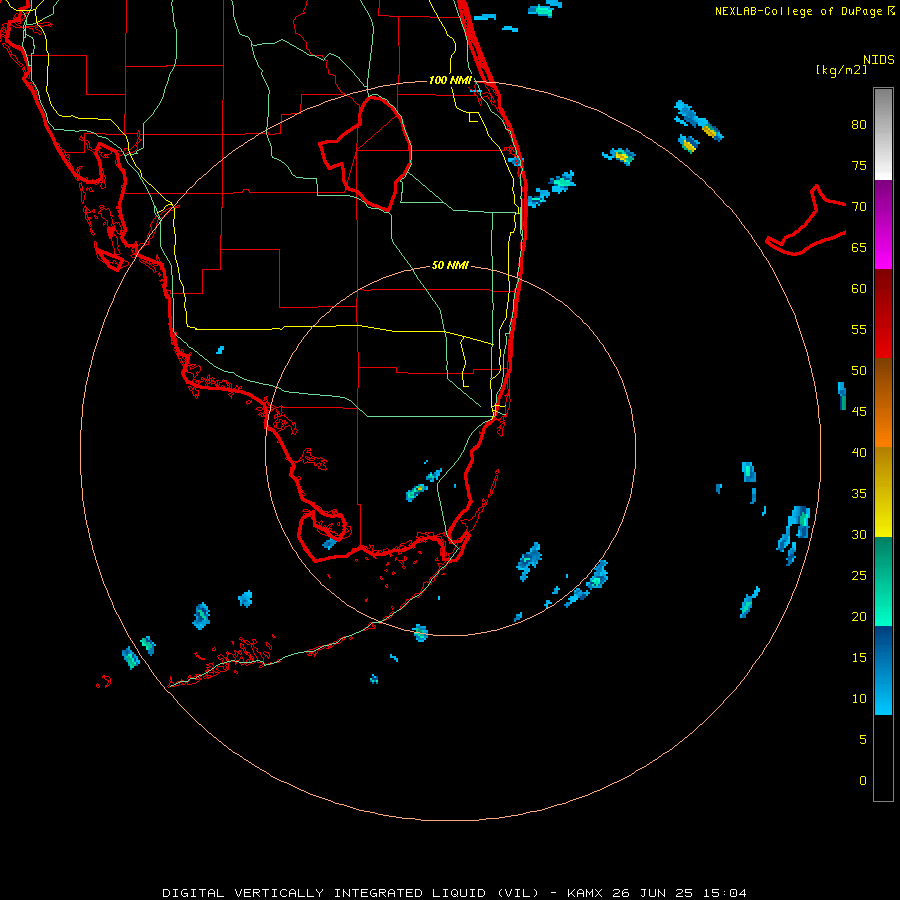Click the scale value 5

pyautogui.click(x=863, y=740)
